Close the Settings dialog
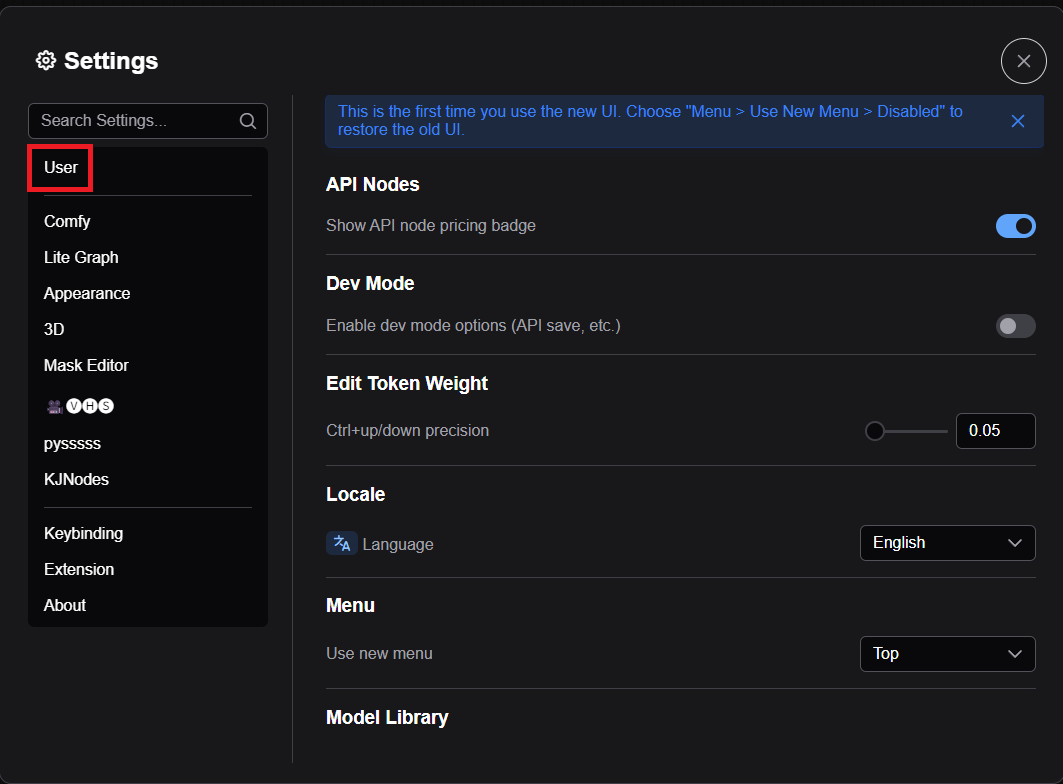 tap(1023, 61)
